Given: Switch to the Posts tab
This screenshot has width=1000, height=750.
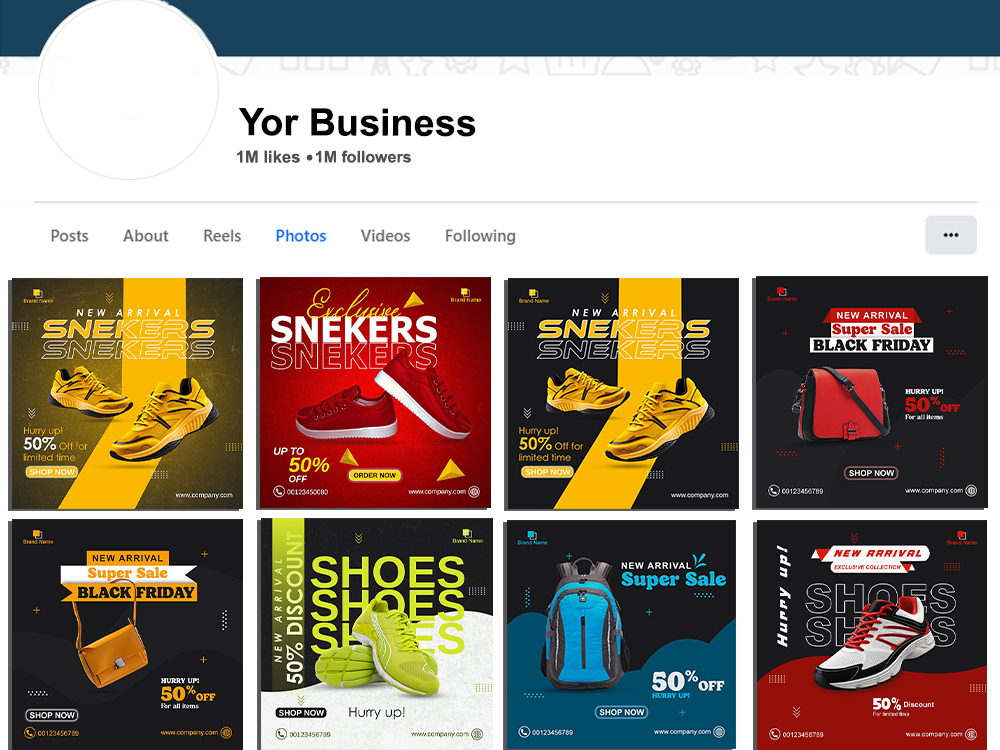Looking at the screenshot, I should click(x=70, y=236).
